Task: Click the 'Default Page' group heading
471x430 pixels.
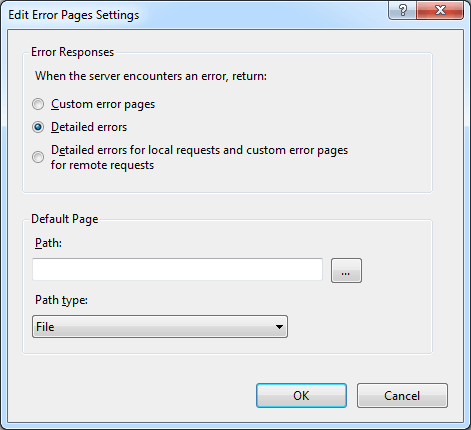Action: click(x=65, y=219)
